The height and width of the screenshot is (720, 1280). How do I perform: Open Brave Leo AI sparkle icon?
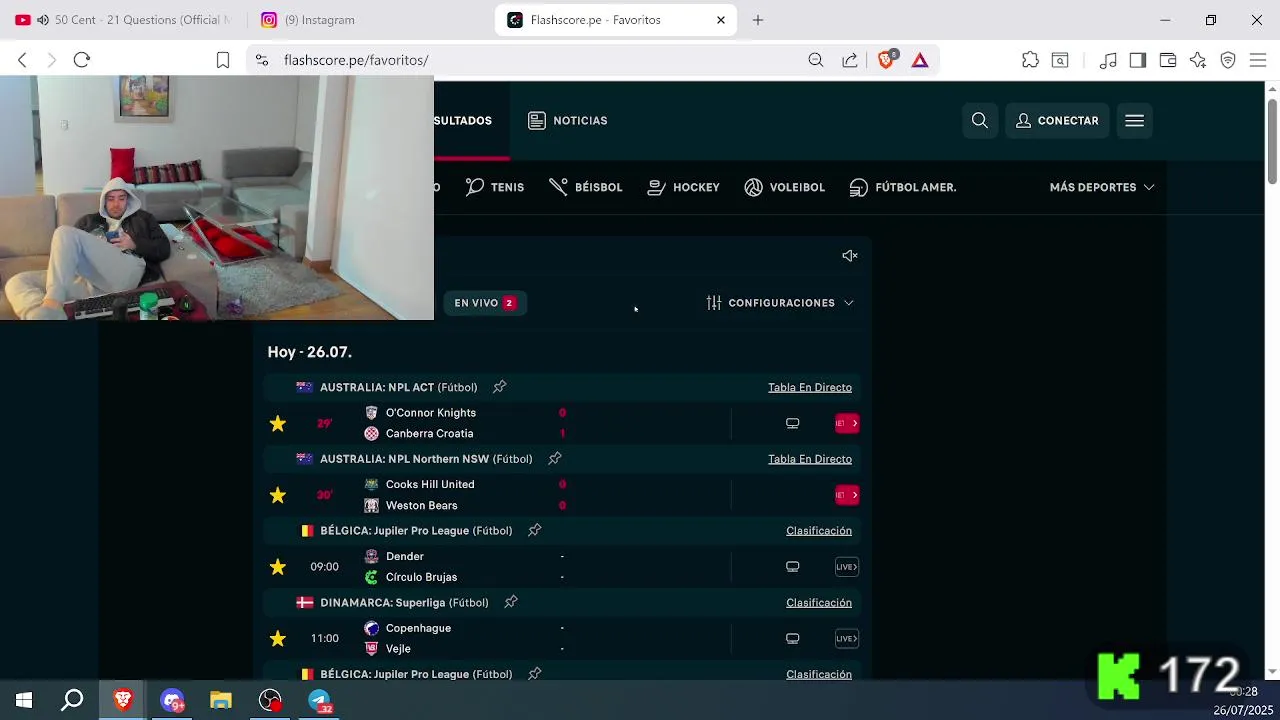pyautogui.click(x=1198, y=60)
